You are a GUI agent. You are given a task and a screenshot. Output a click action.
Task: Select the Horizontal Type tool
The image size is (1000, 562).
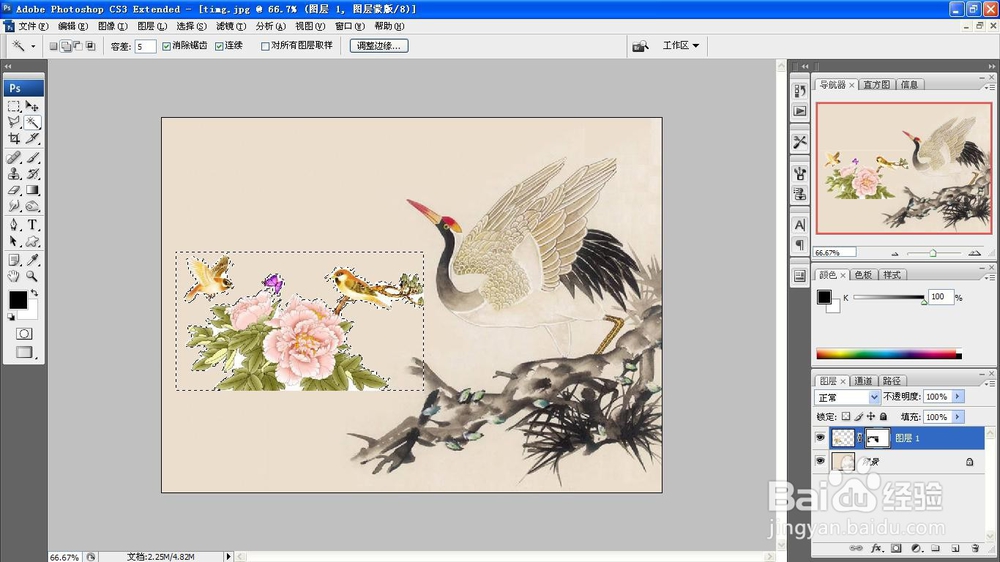[33, 225]
